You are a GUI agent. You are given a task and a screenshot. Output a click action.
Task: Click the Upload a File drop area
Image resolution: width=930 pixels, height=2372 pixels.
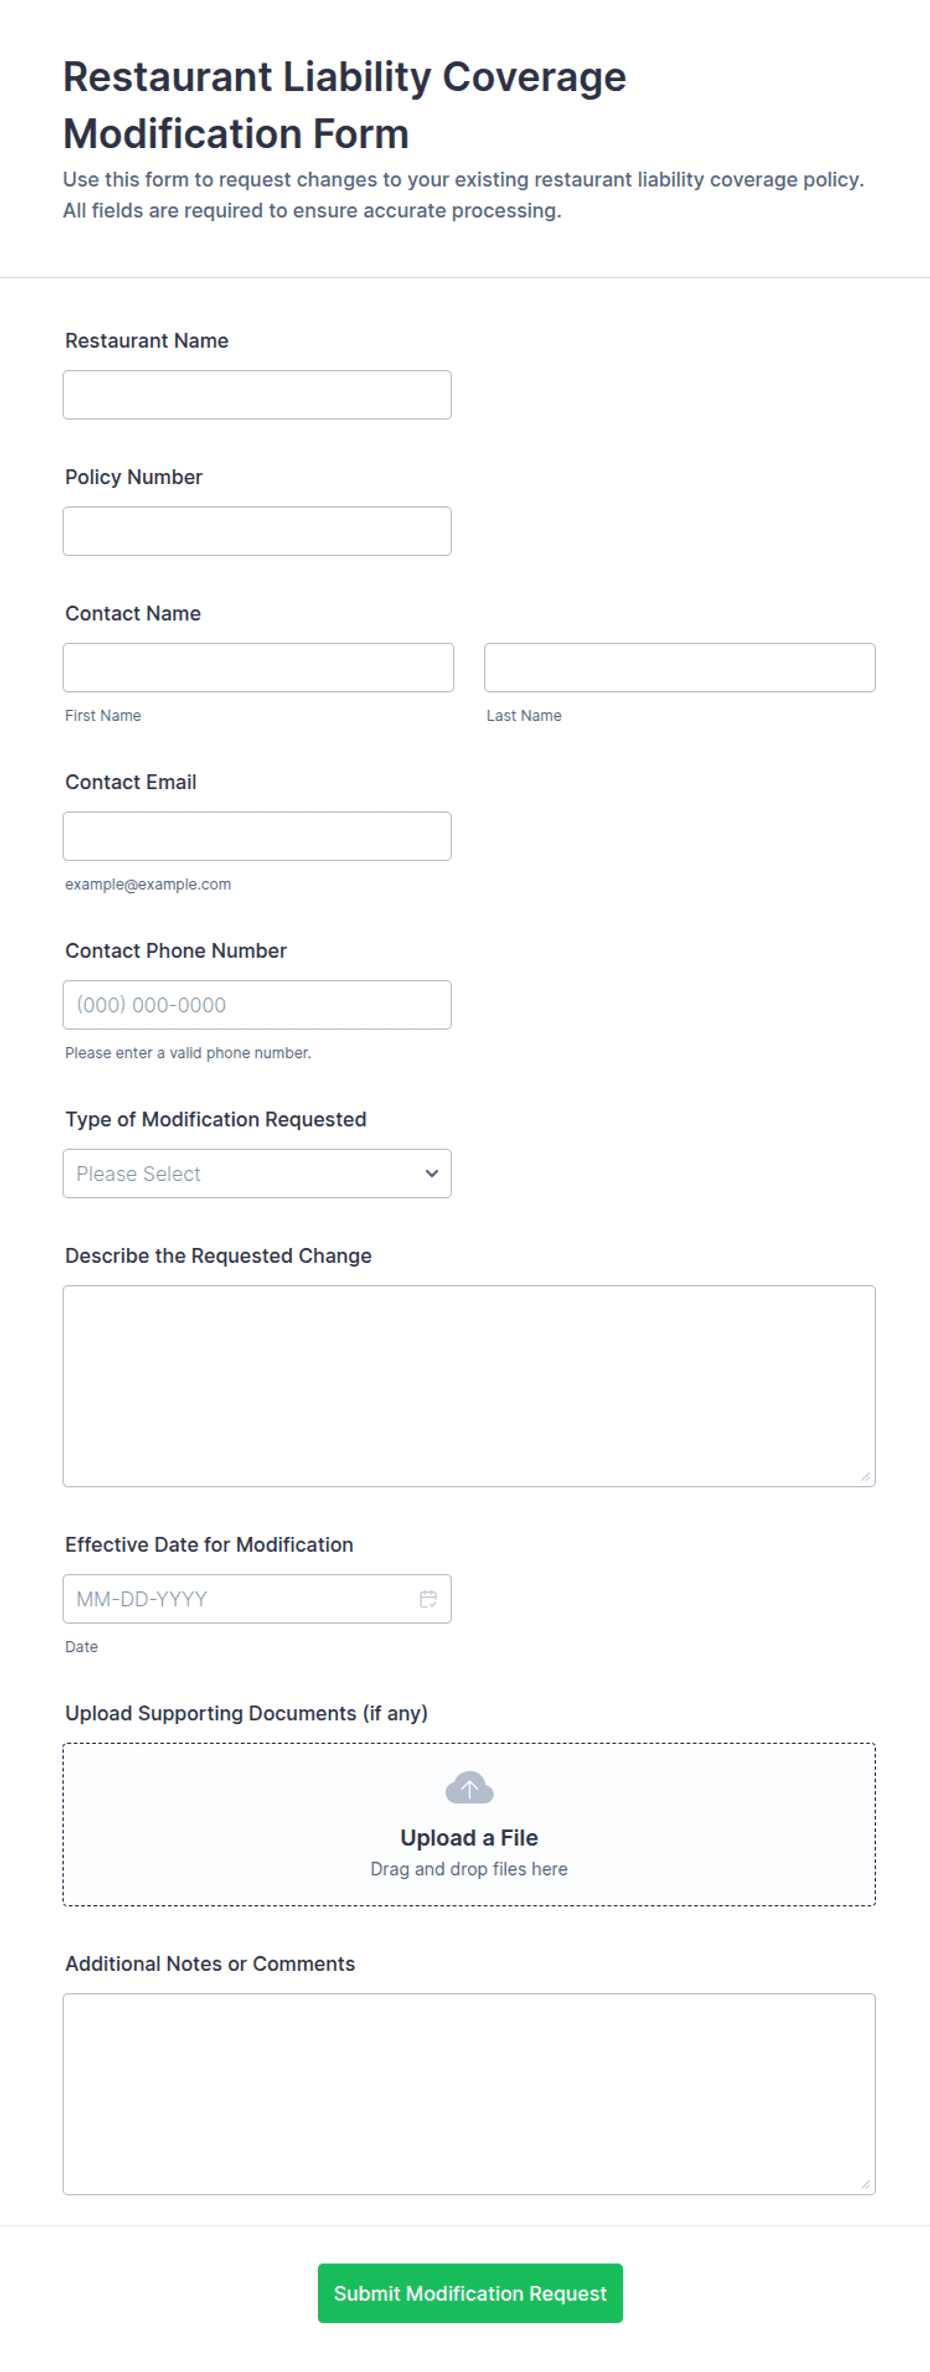[469, 1824]
